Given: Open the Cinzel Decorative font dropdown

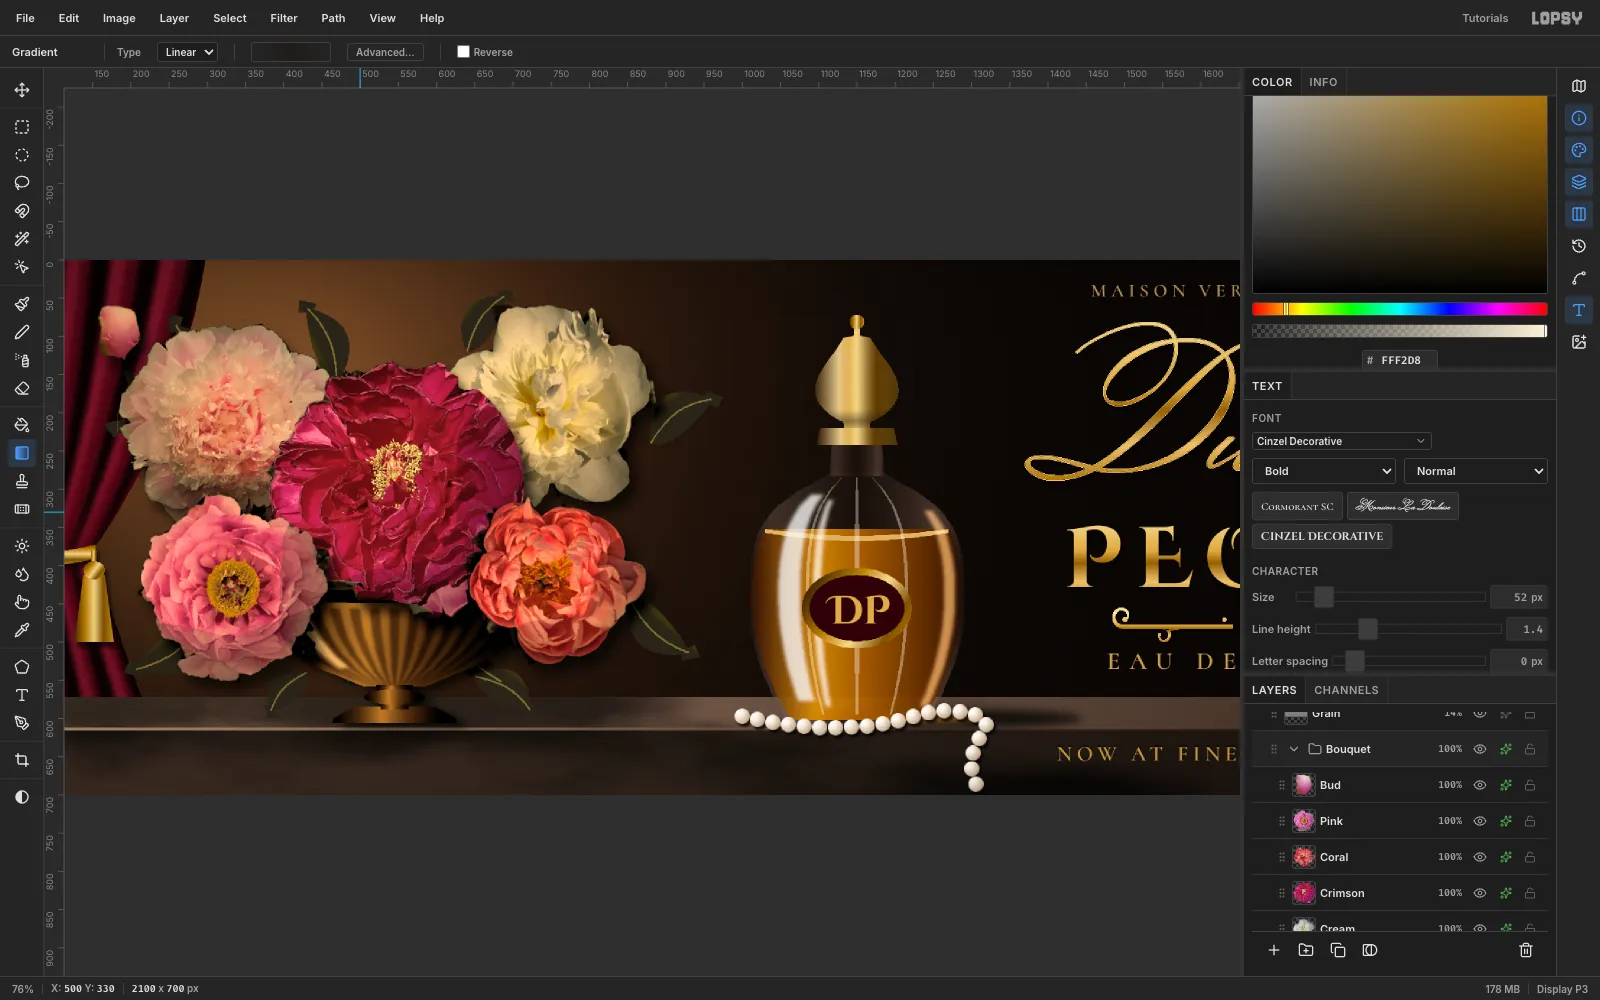Looking at the screenshot, I should click(x=1341, y=441).
